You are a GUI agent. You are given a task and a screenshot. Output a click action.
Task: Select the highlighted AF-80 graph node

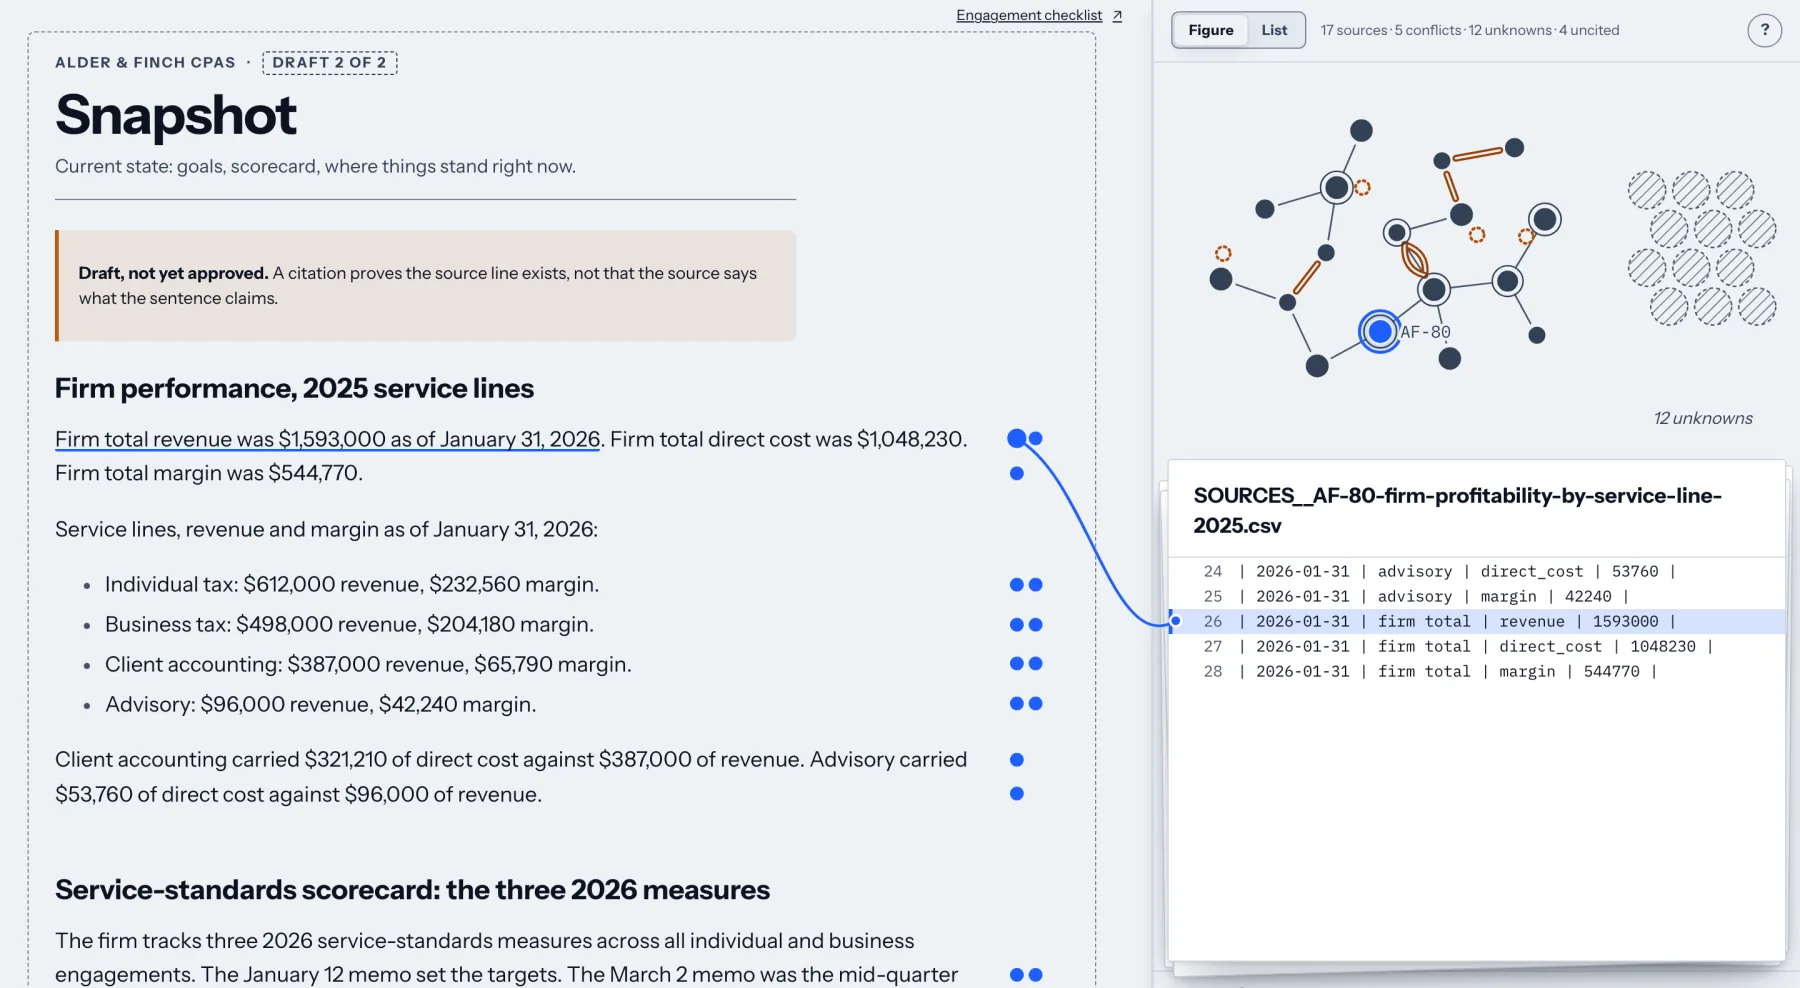(1380, 331)
